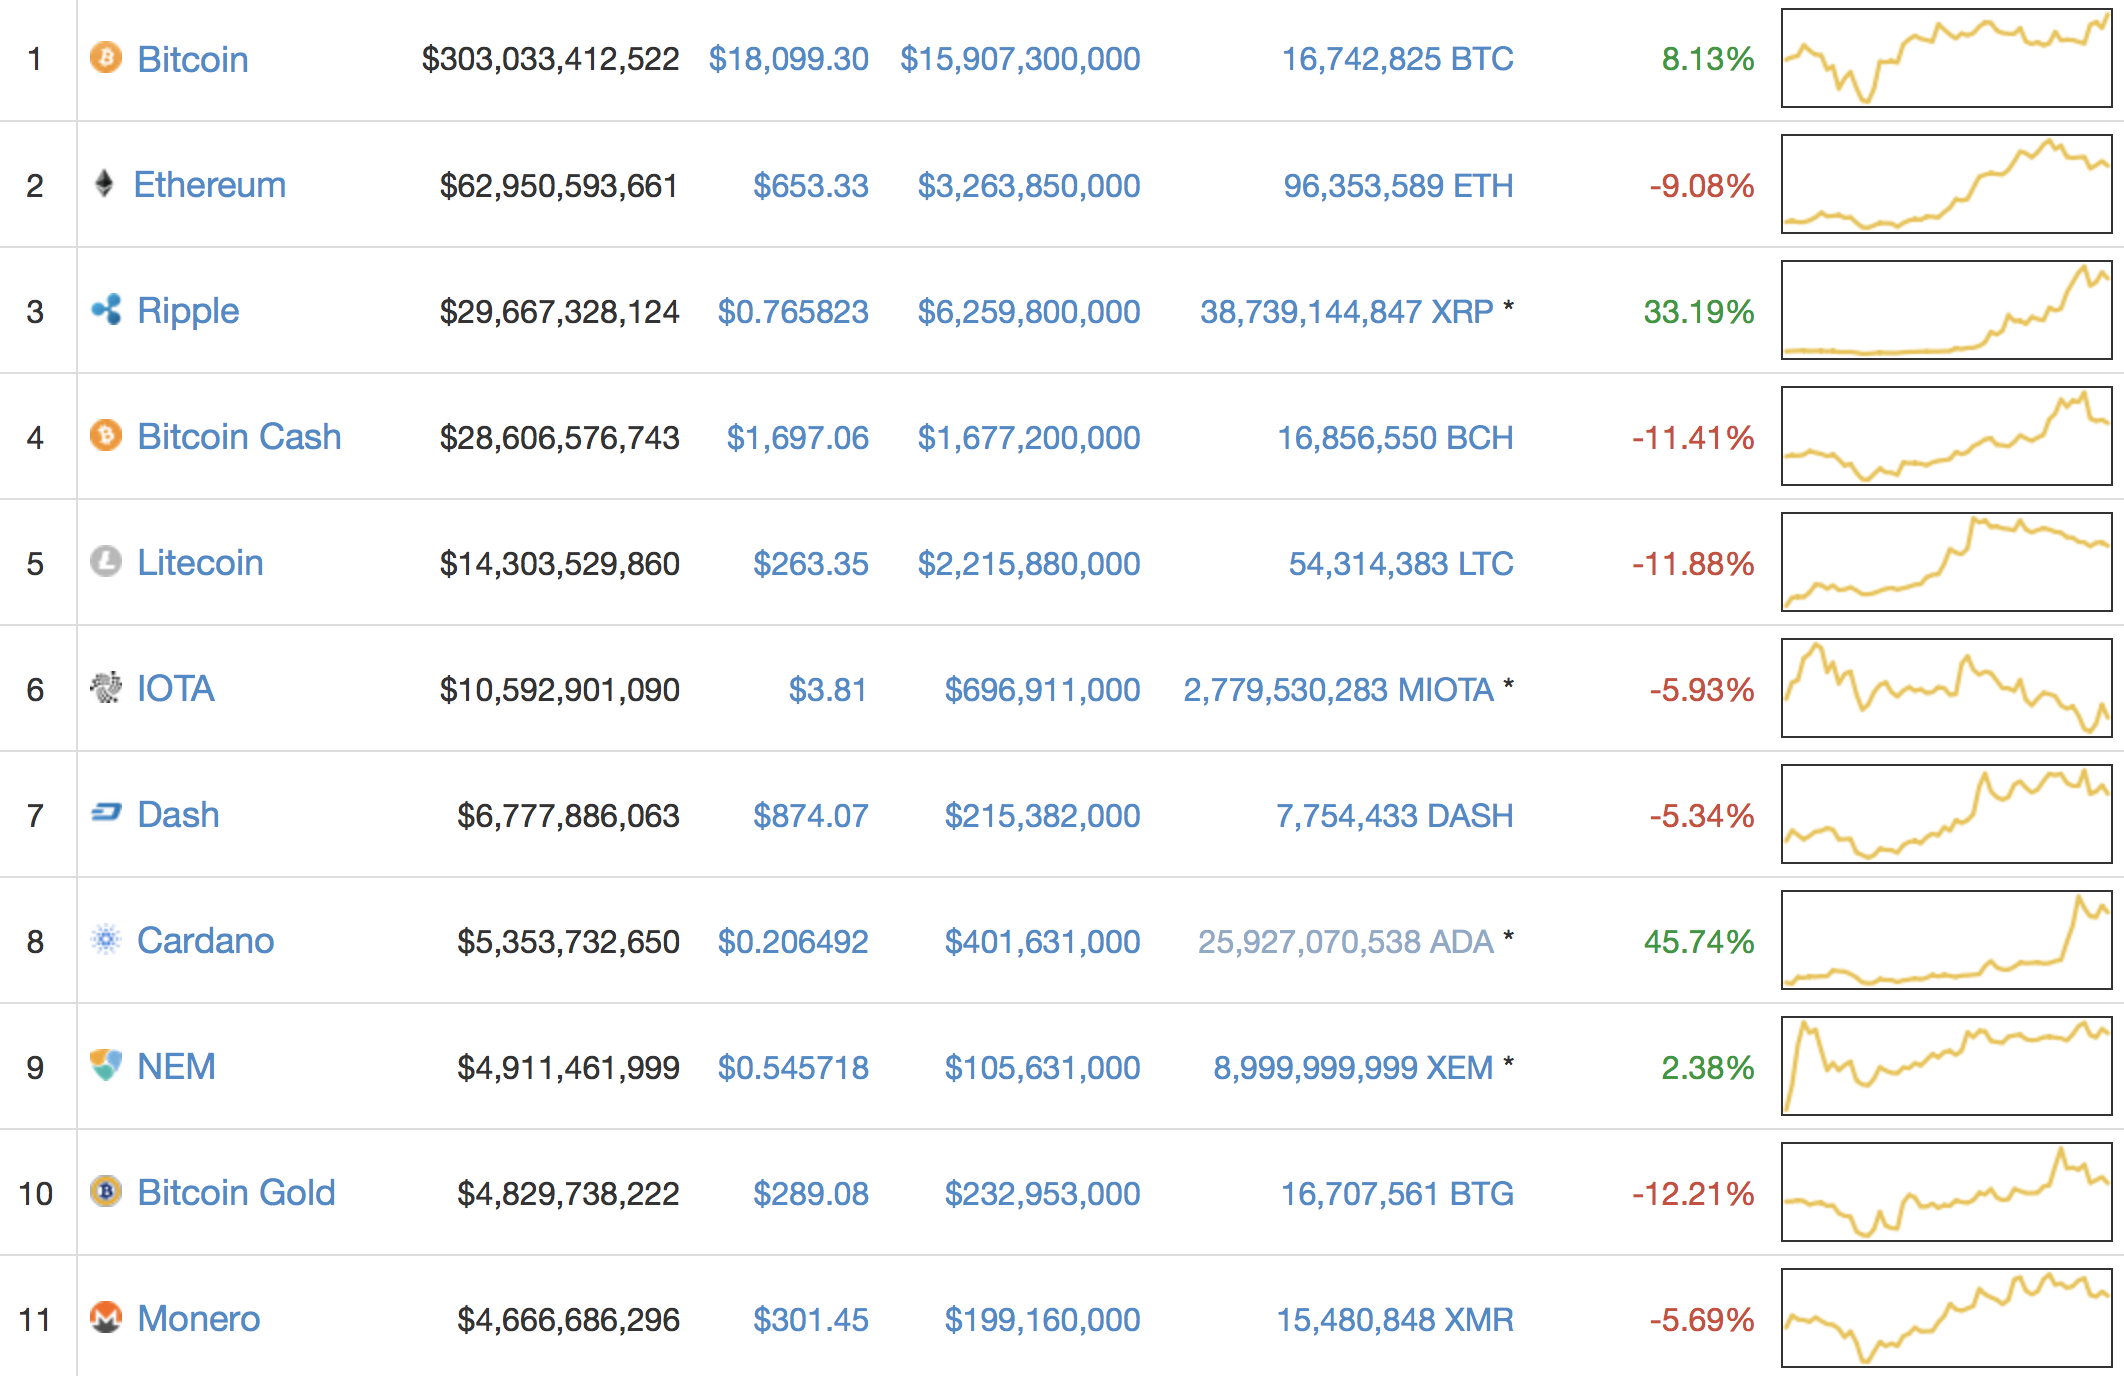2124x1376 pixels.
Task: Click the Bitcoin Gold logo icon
Action: pyautogui.click(x=106, y=1192)
